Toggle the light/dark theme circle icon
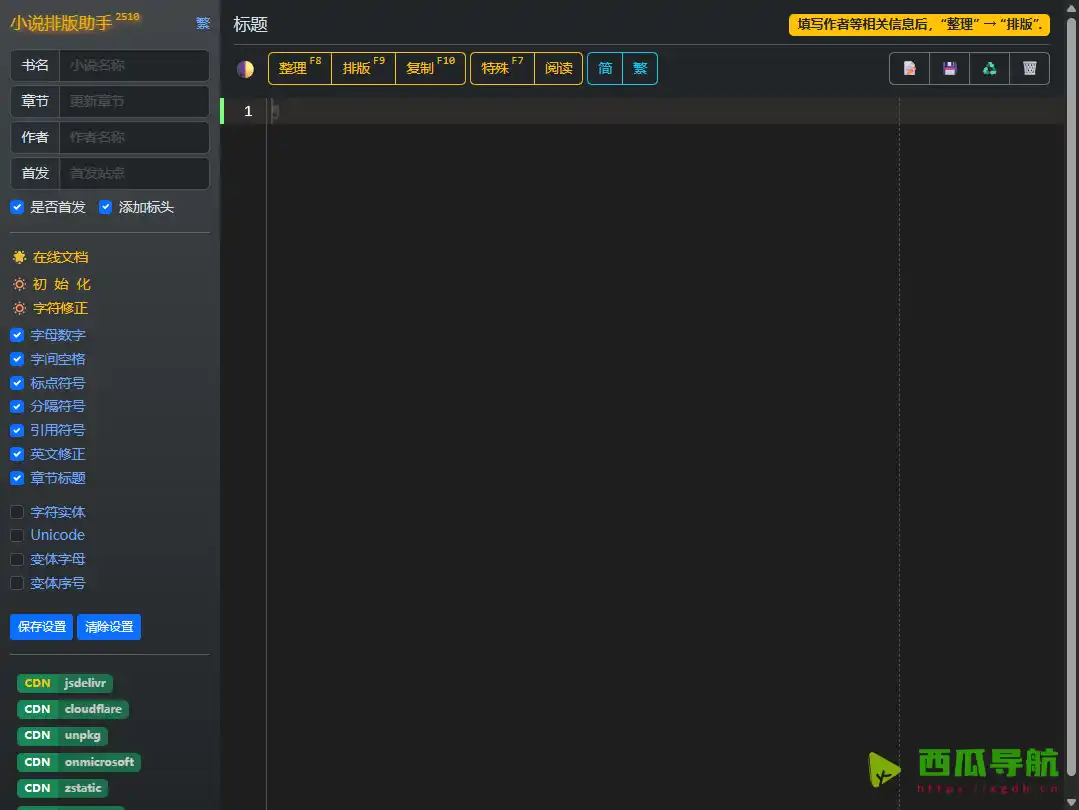Screen dimensions: 1079x810 [x=245, y=69]
